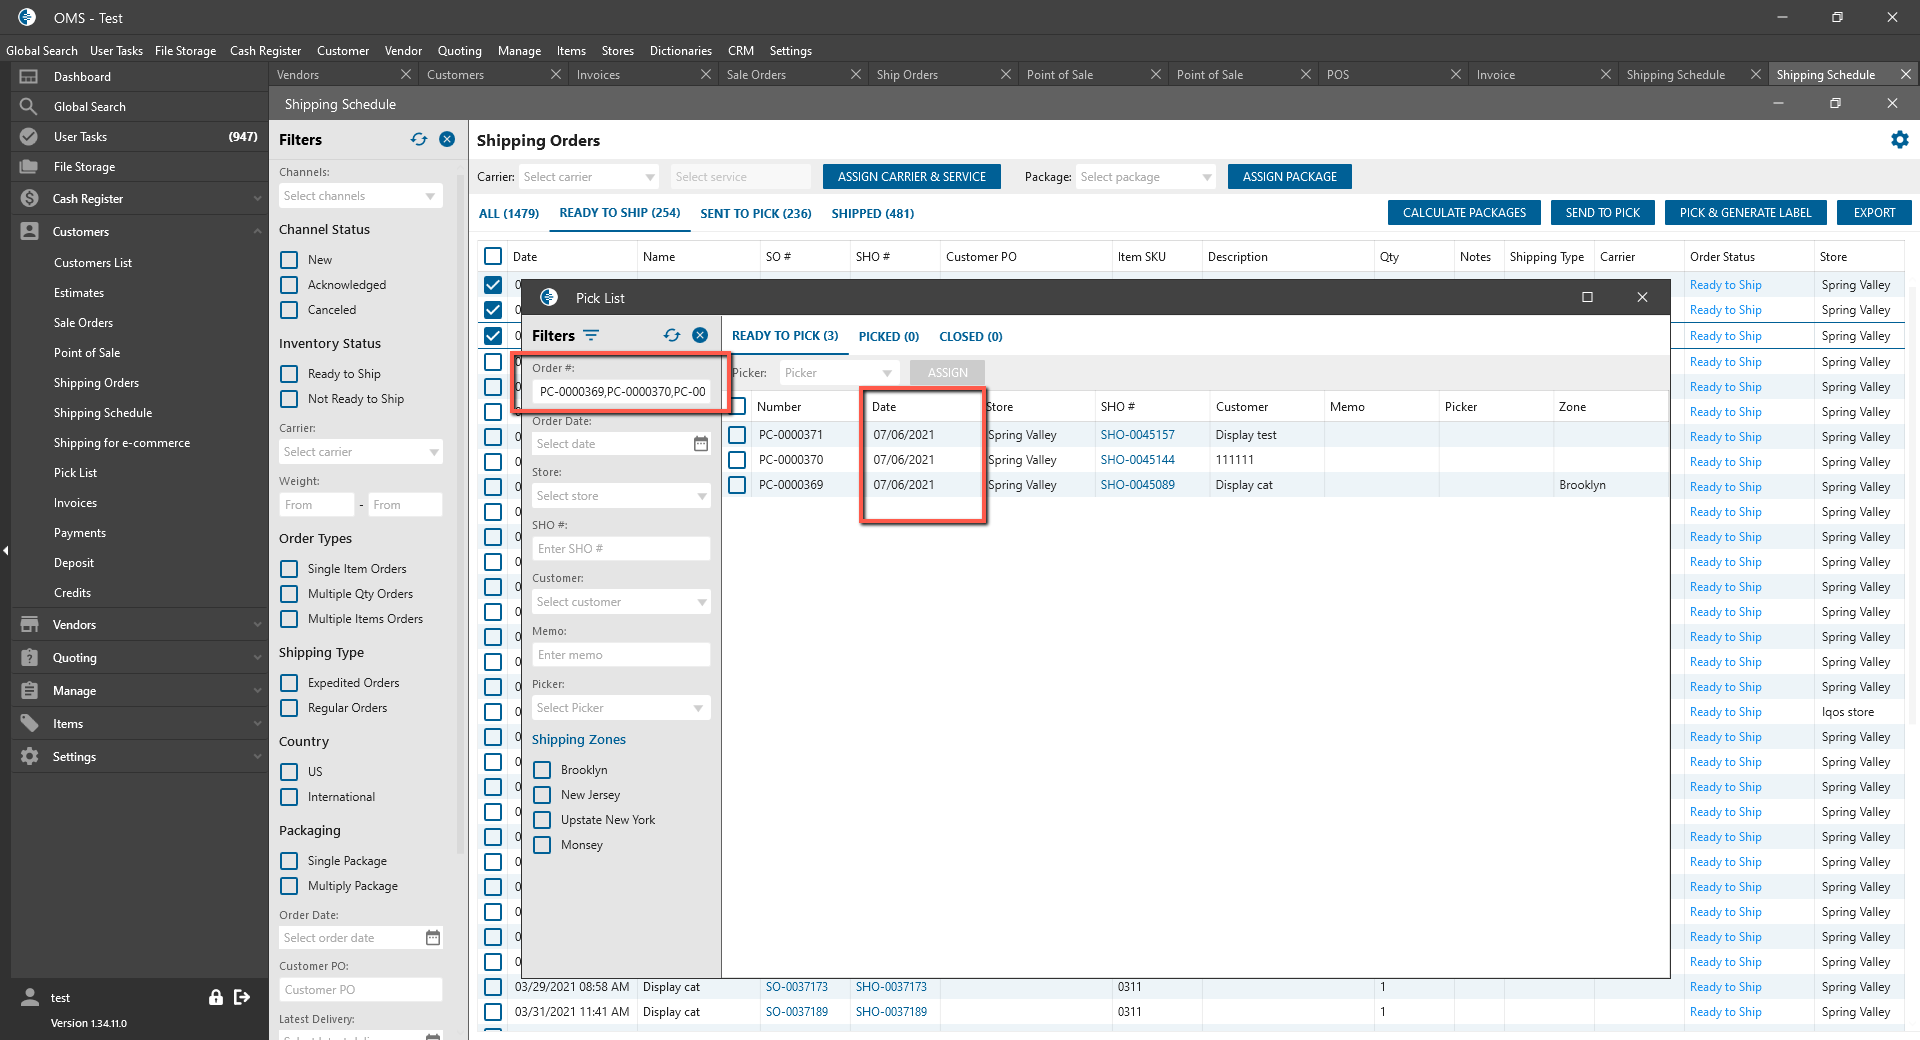Click the Shipping Orders settings gear icon
The height and width of the screenshot is (1040, 1920).
point(1899,140)
